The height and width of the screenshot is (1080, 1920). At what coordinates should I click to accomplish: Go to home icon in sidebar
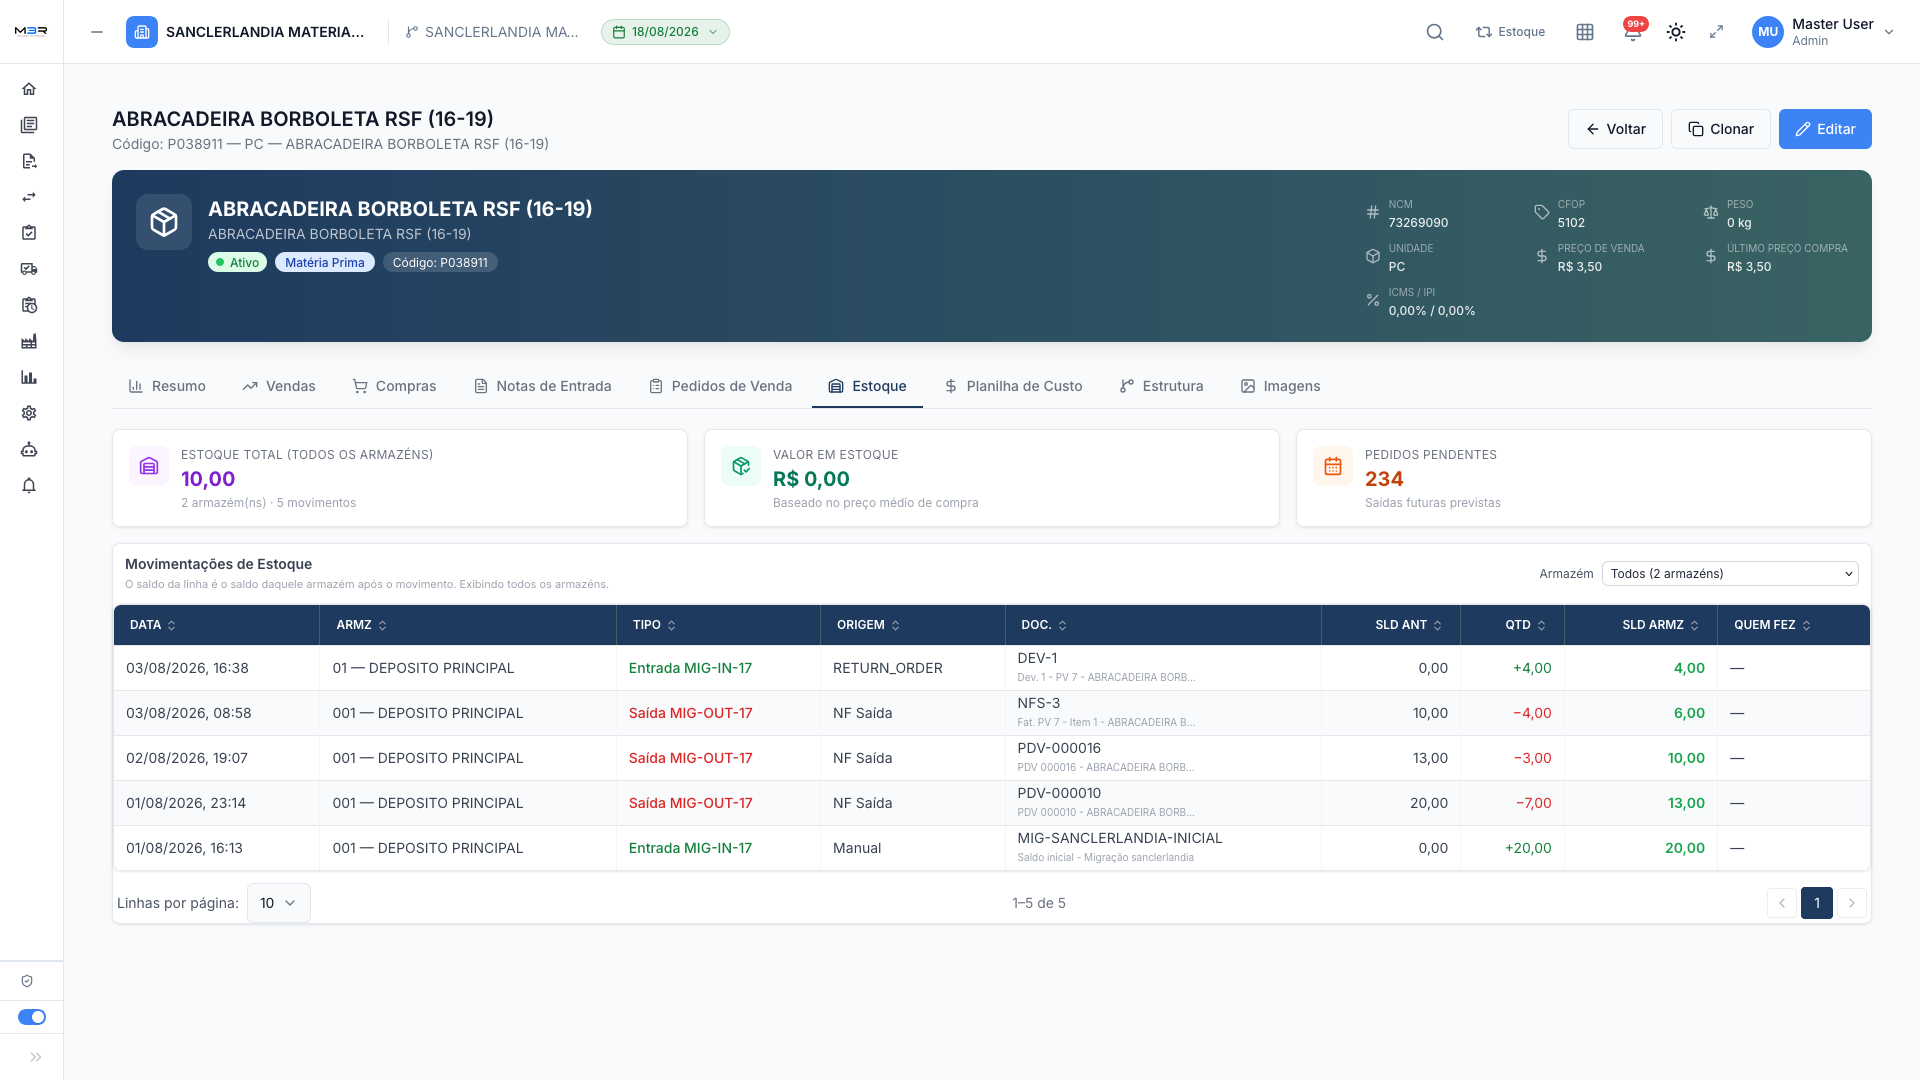(x=29, y=89)
